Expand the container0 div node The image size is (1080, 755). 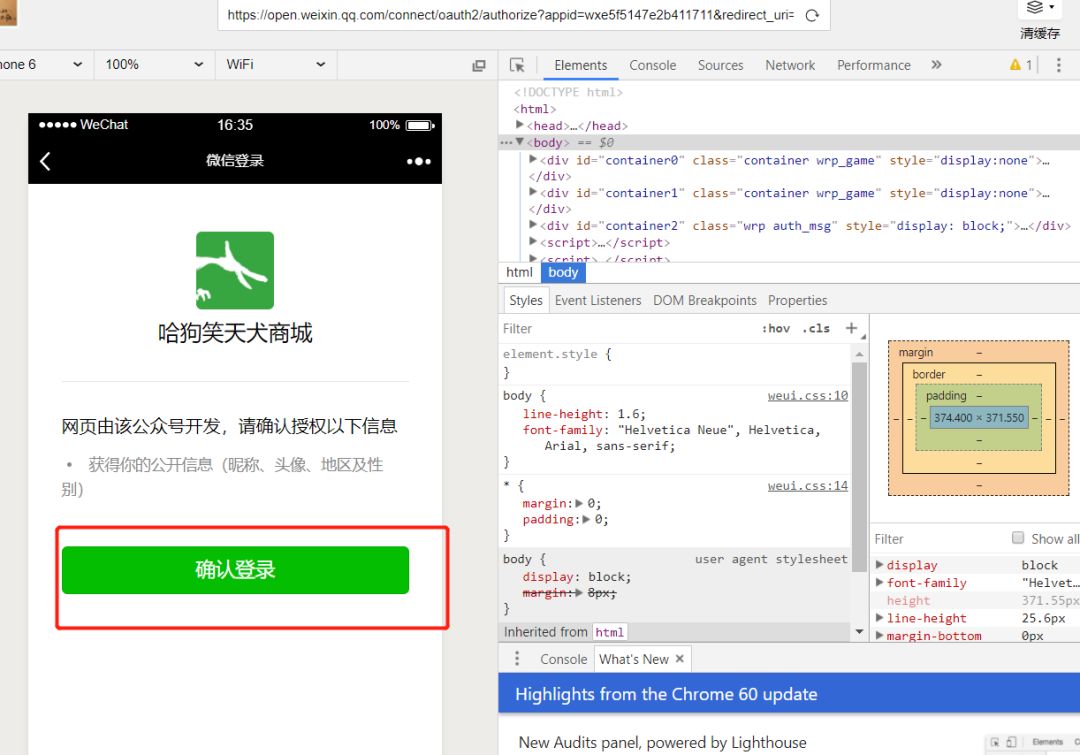coord(533,159)
